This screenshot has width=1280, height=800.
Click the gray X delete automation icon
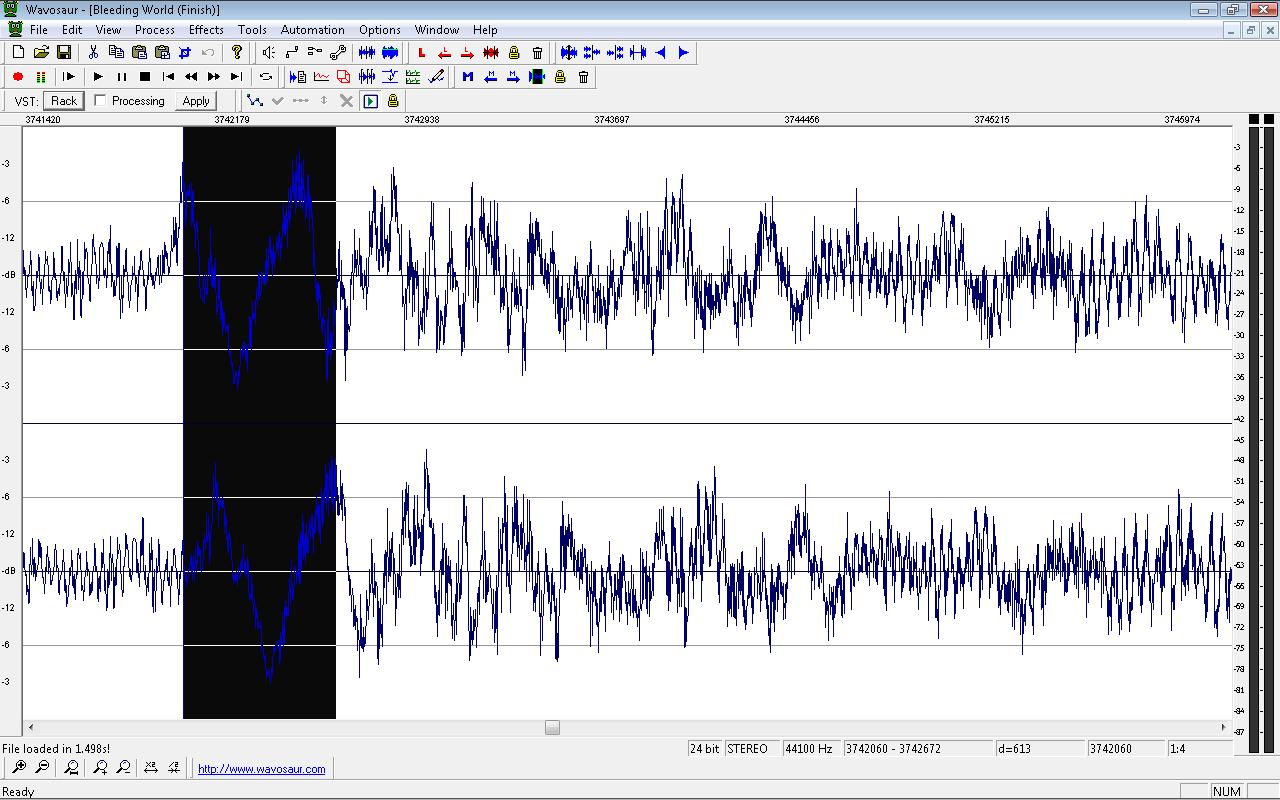[346, 101]
